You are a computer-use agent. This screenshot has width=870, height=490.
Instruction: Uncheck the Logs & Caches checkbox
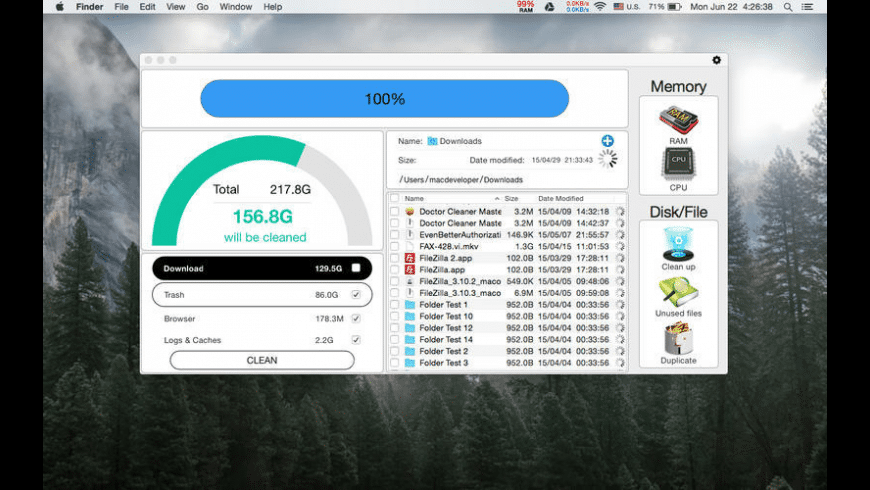tap(356, 340)
